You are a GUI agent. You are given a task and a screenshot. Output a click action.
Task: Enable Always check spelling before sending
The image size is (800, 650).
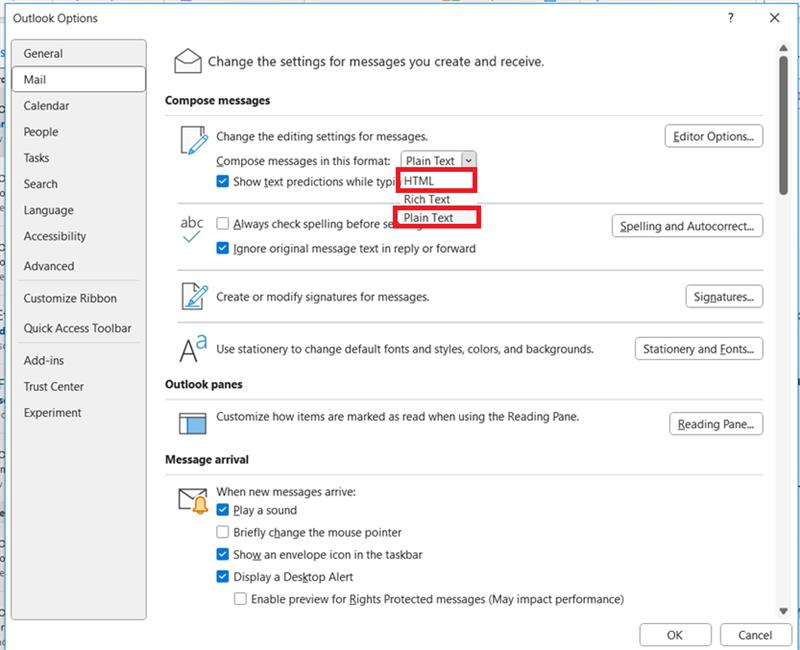(x=222, y=223)
